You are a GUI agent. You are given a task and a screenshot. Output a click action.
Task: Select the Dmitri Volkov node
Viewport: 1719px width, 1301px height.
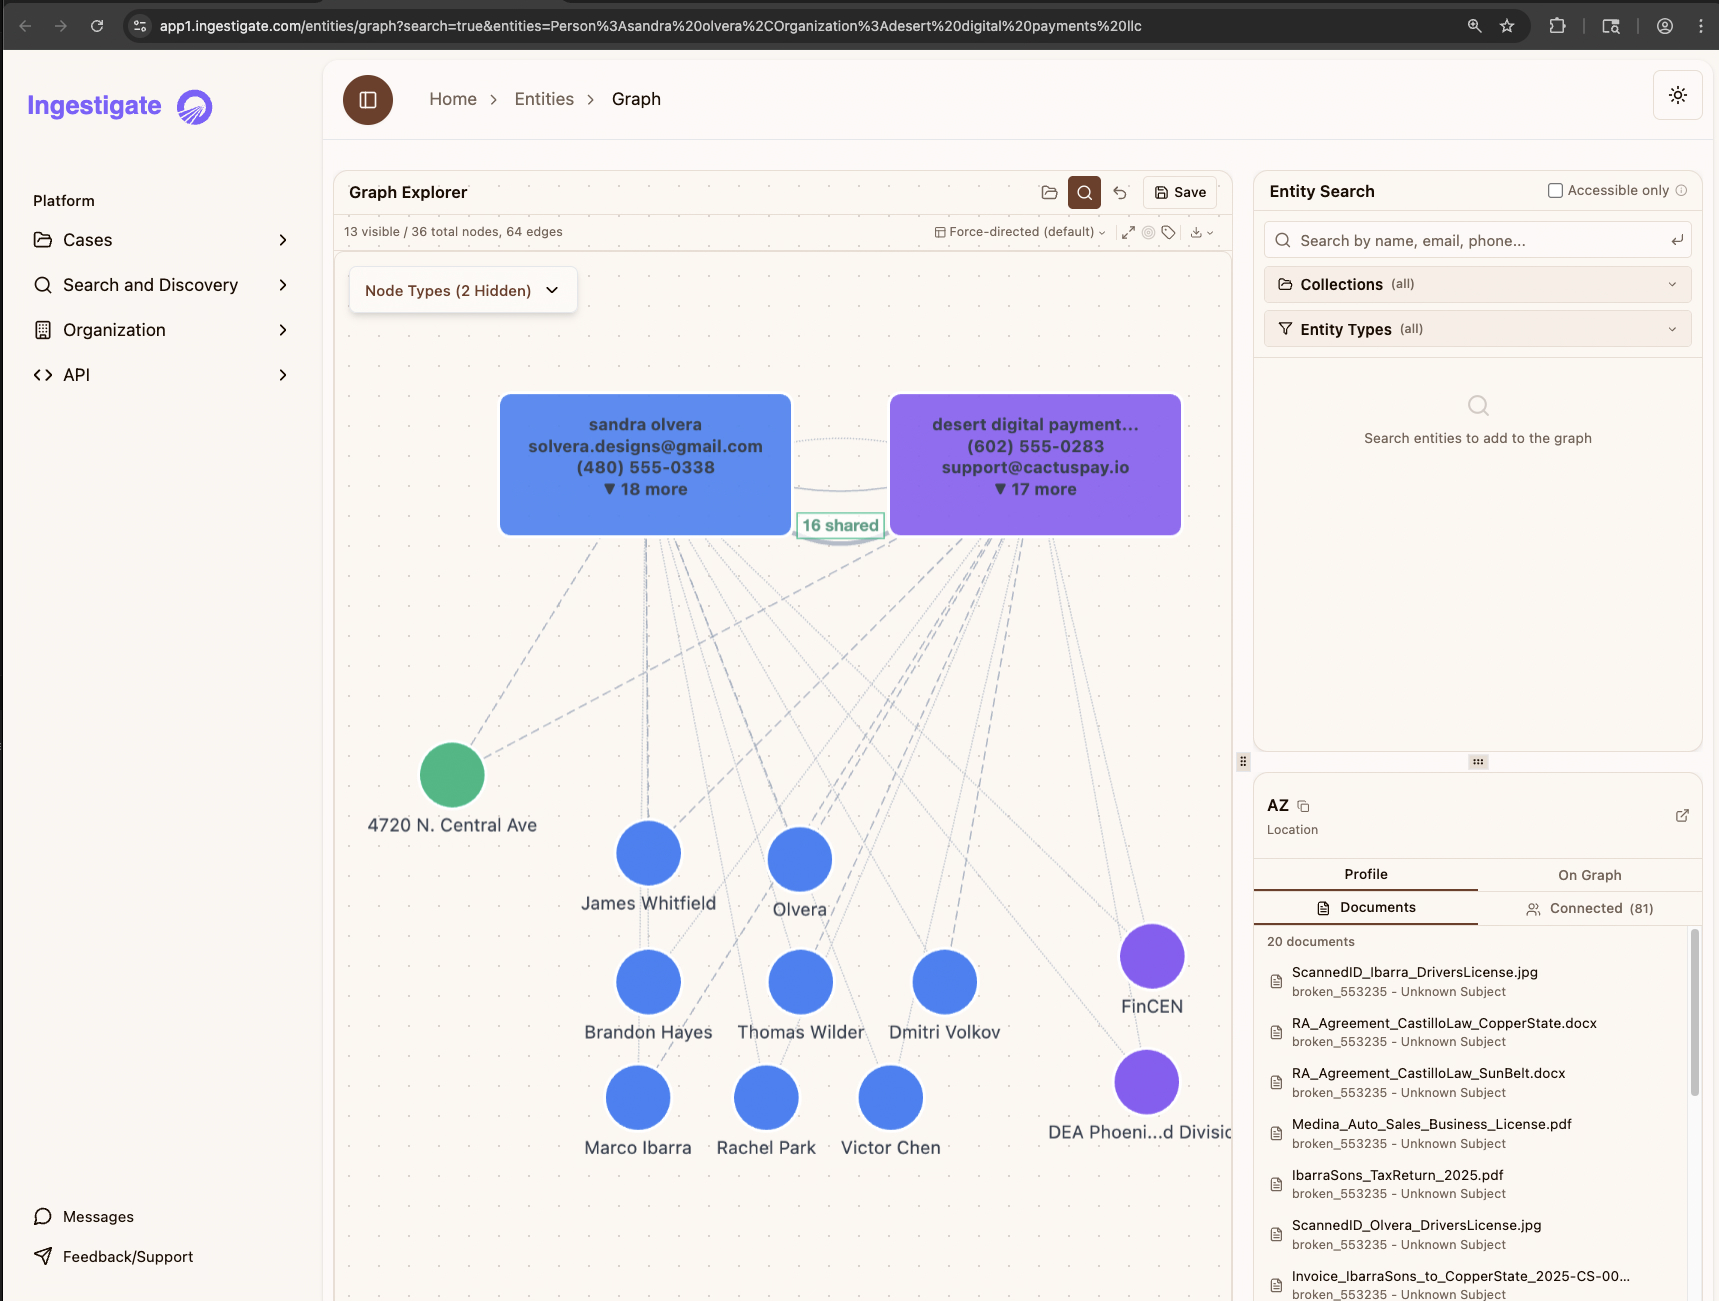(x=944, y=982)
